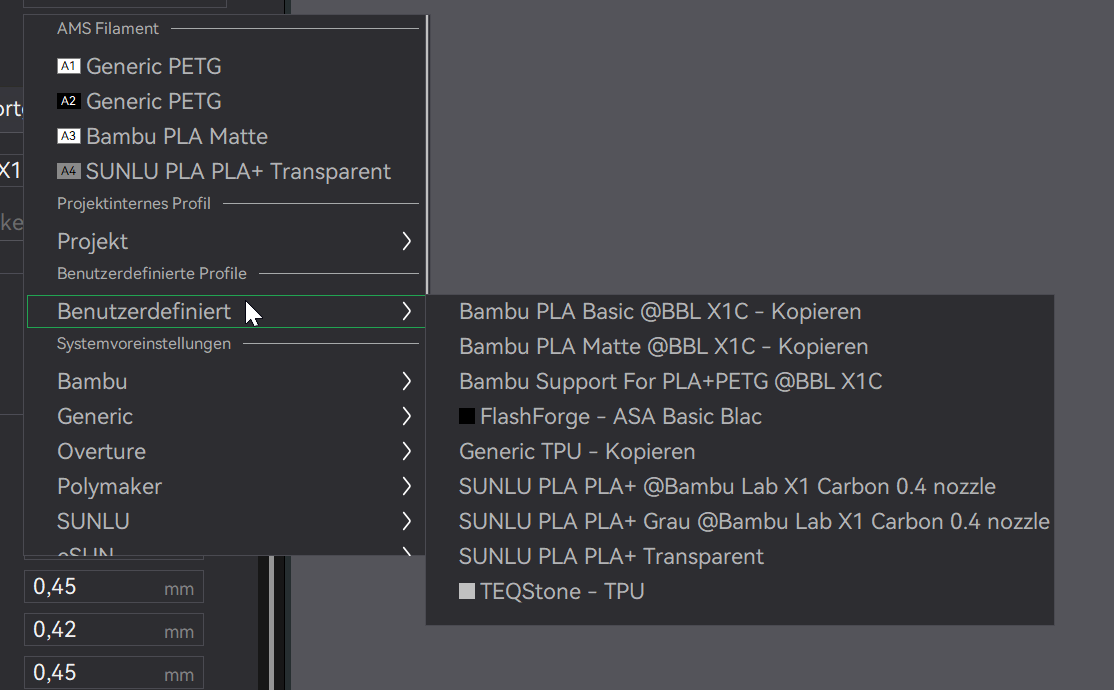This screenshot has height=690, width=1114.
Task: Open the Benutzerdefiniert submenu
Action: [226, 311]
